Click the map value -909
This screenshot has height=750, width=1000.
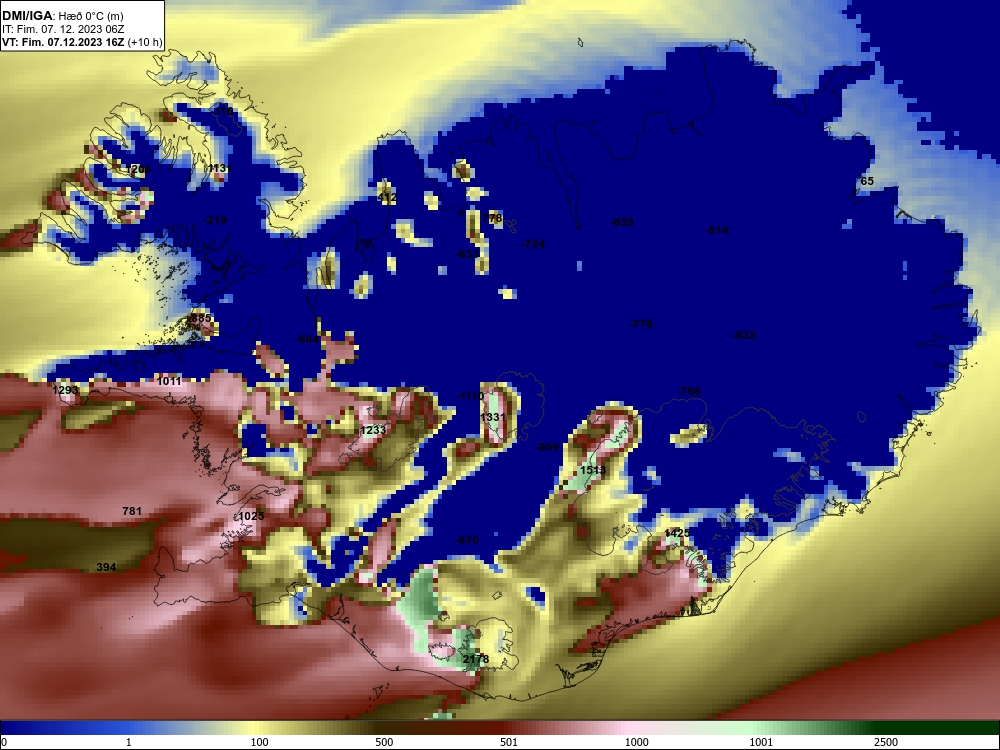pyautogui.click(x=547, y=447)
